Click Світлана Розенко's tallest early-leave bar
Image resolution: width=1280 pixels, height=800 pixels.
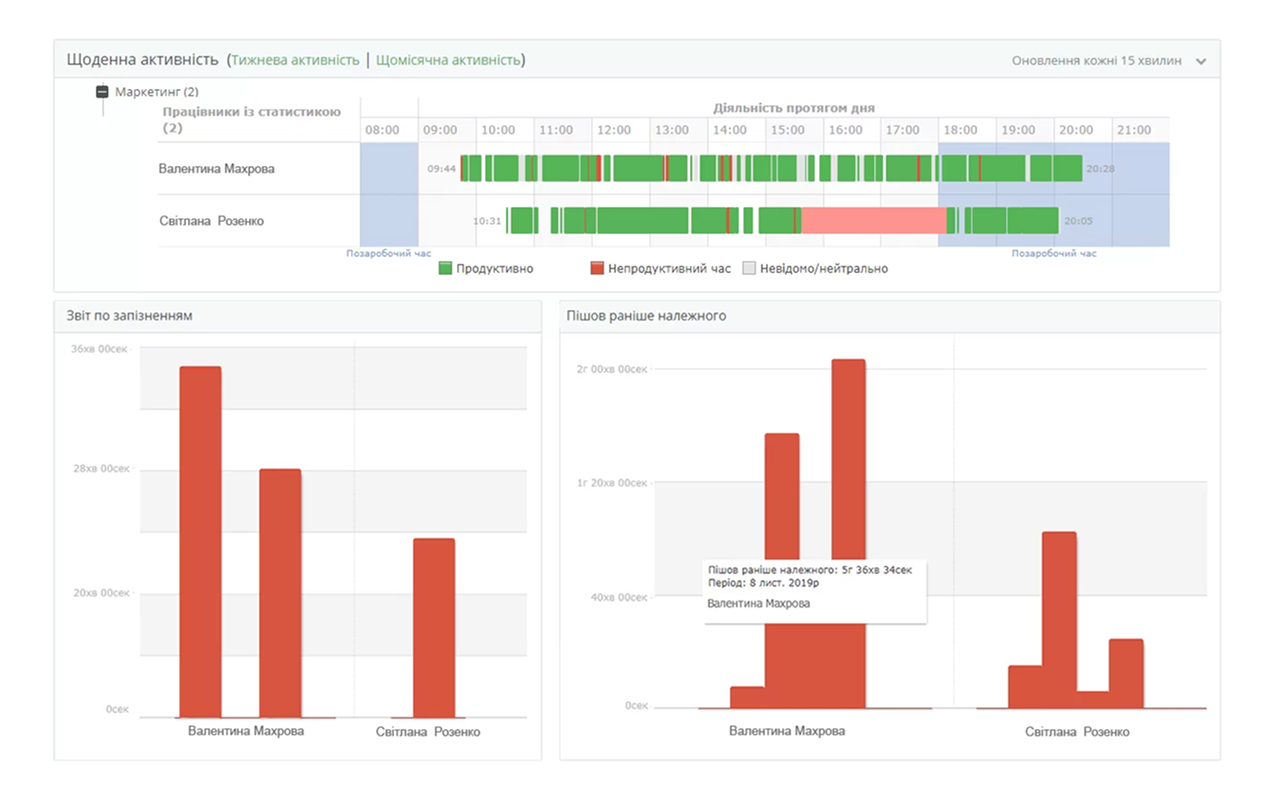[1059, 620]
